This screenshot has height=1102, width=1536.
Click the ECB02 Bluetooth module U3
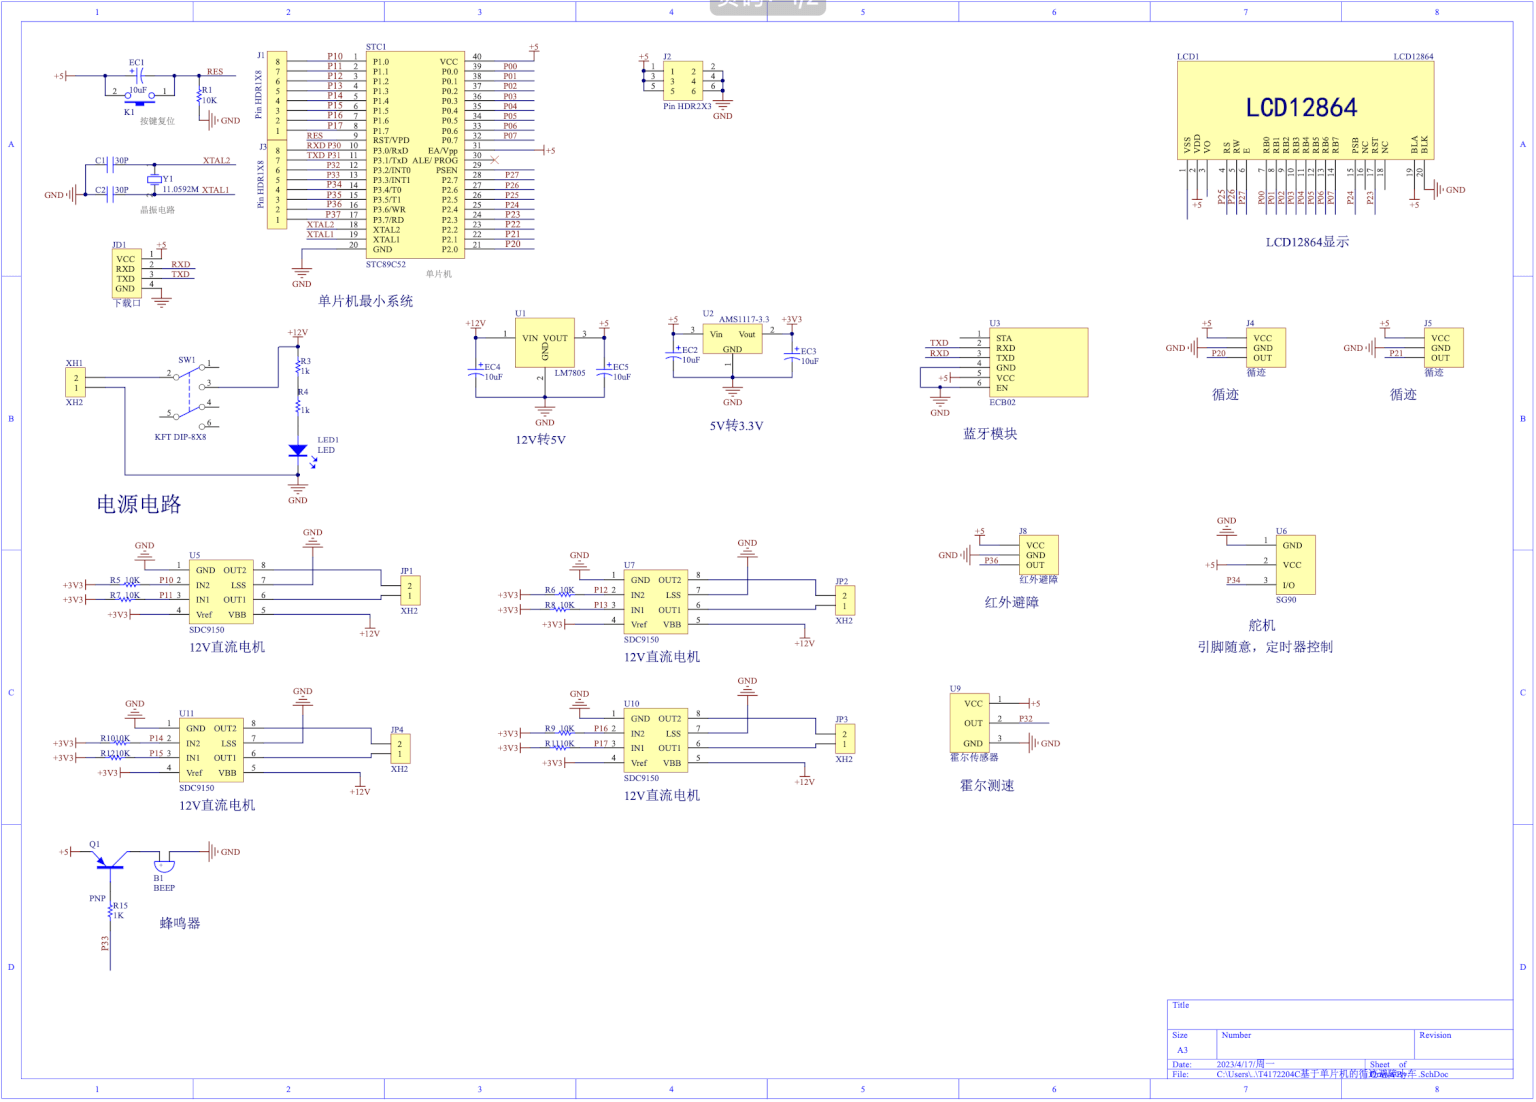click(1038, 362)
